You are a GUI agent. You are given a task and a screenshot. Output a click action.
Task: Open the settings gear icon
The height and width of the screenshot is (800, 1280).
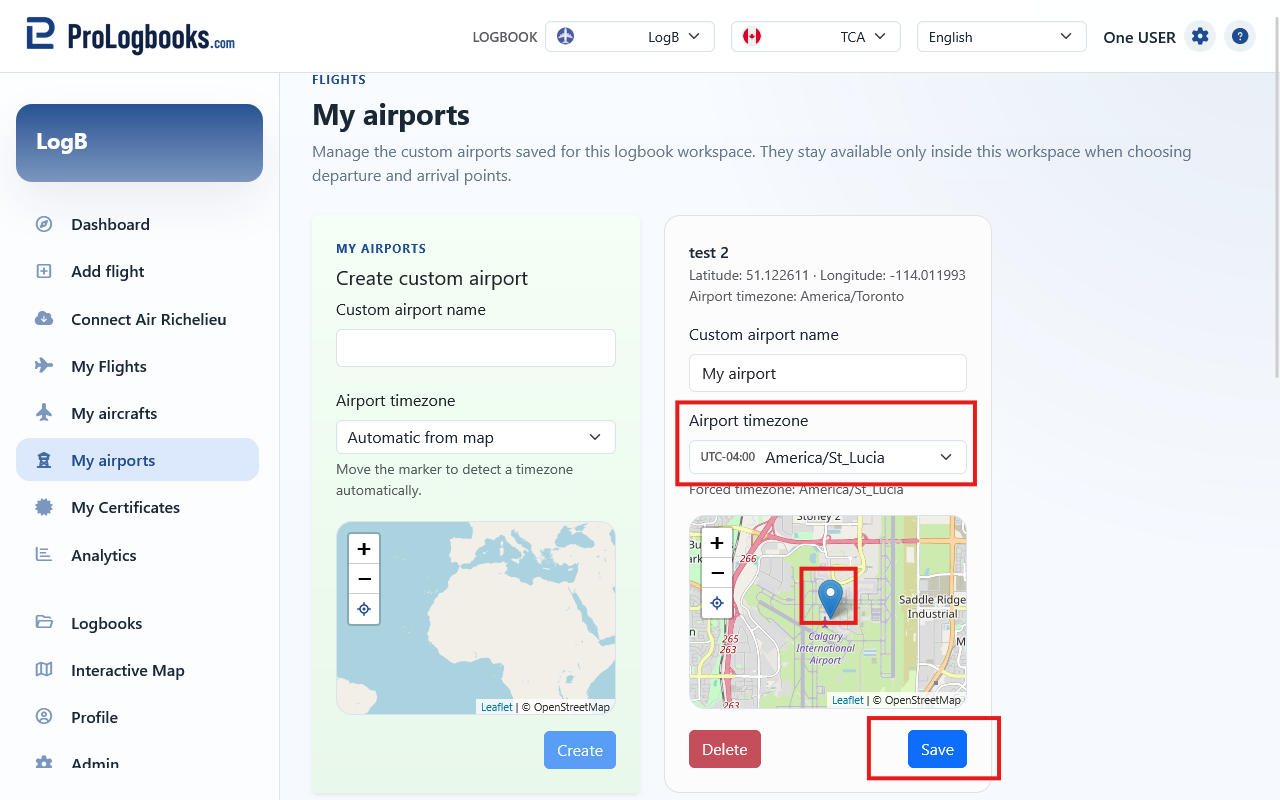[x=1200, y=37]
